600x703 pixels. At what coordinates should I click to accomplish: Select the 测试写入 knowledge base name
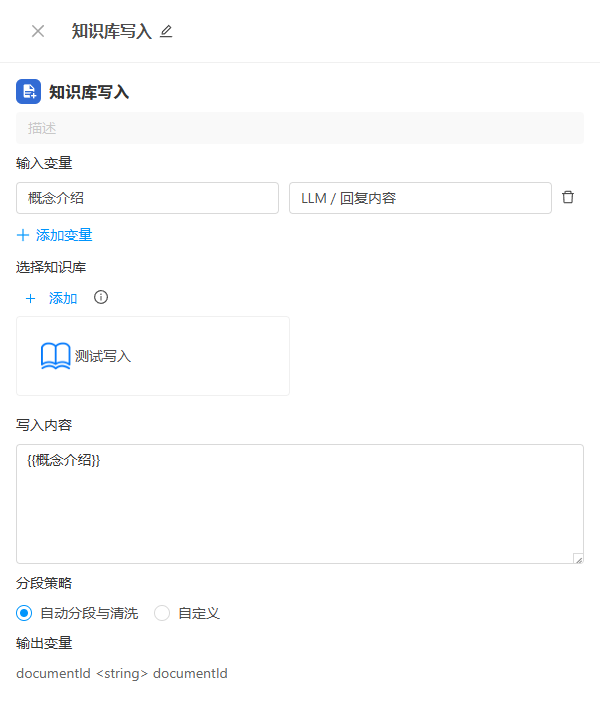click(103, 356)
